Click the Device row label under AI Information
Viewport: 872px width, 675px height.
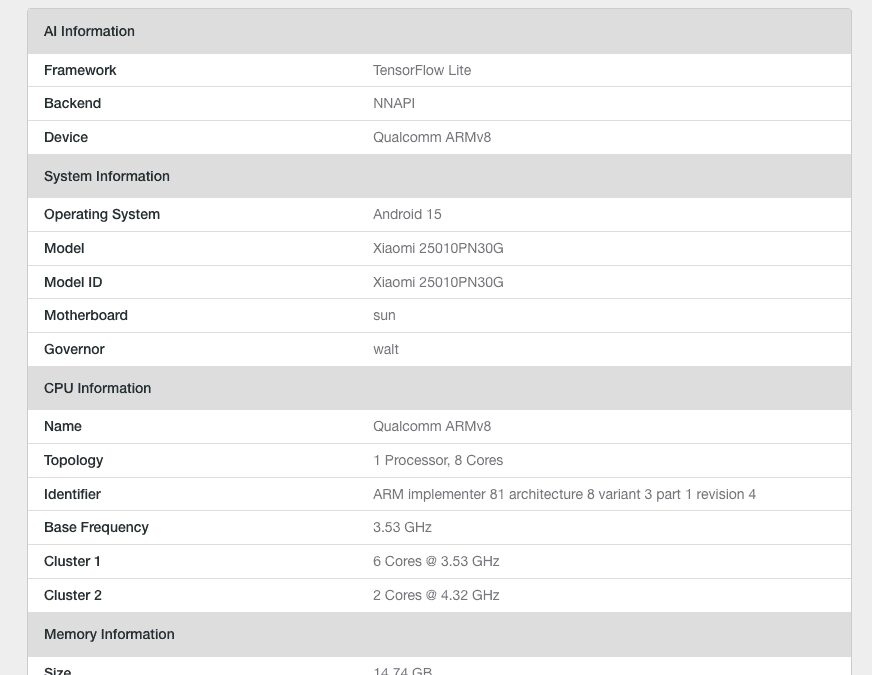[66, 137]
